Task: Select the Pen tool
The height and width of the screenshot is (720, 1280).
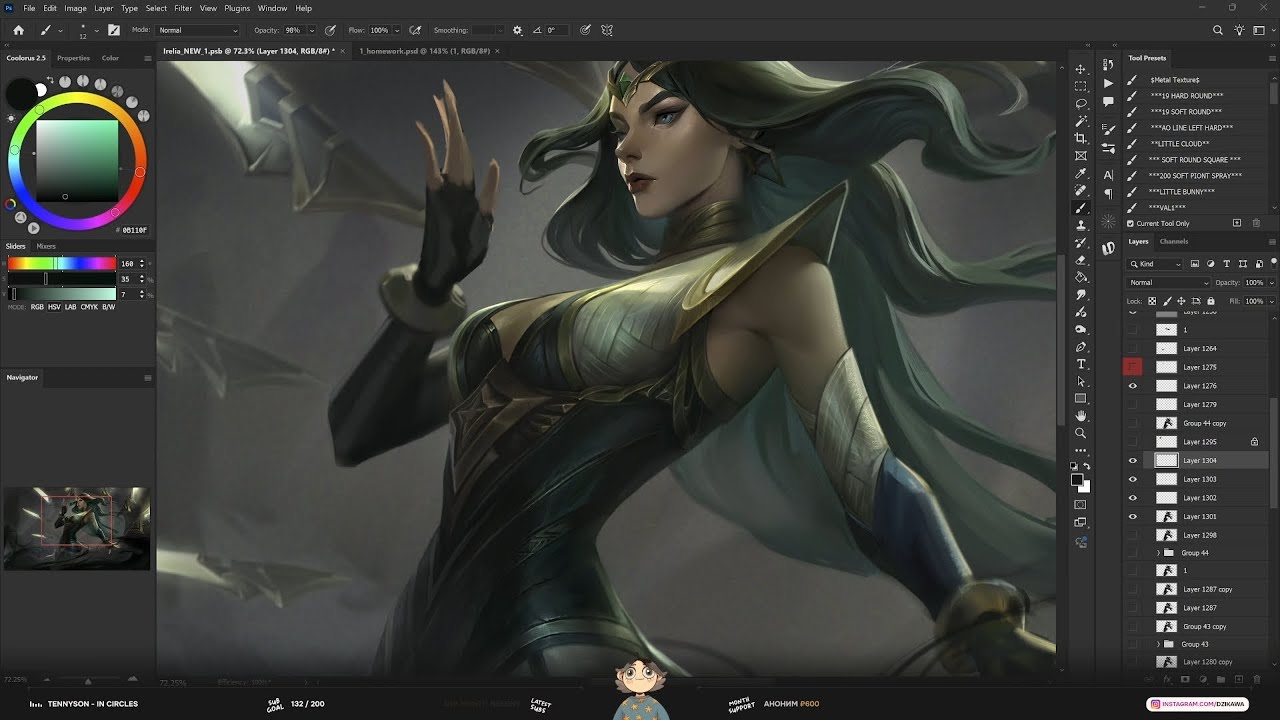Action: [1080, 347]
